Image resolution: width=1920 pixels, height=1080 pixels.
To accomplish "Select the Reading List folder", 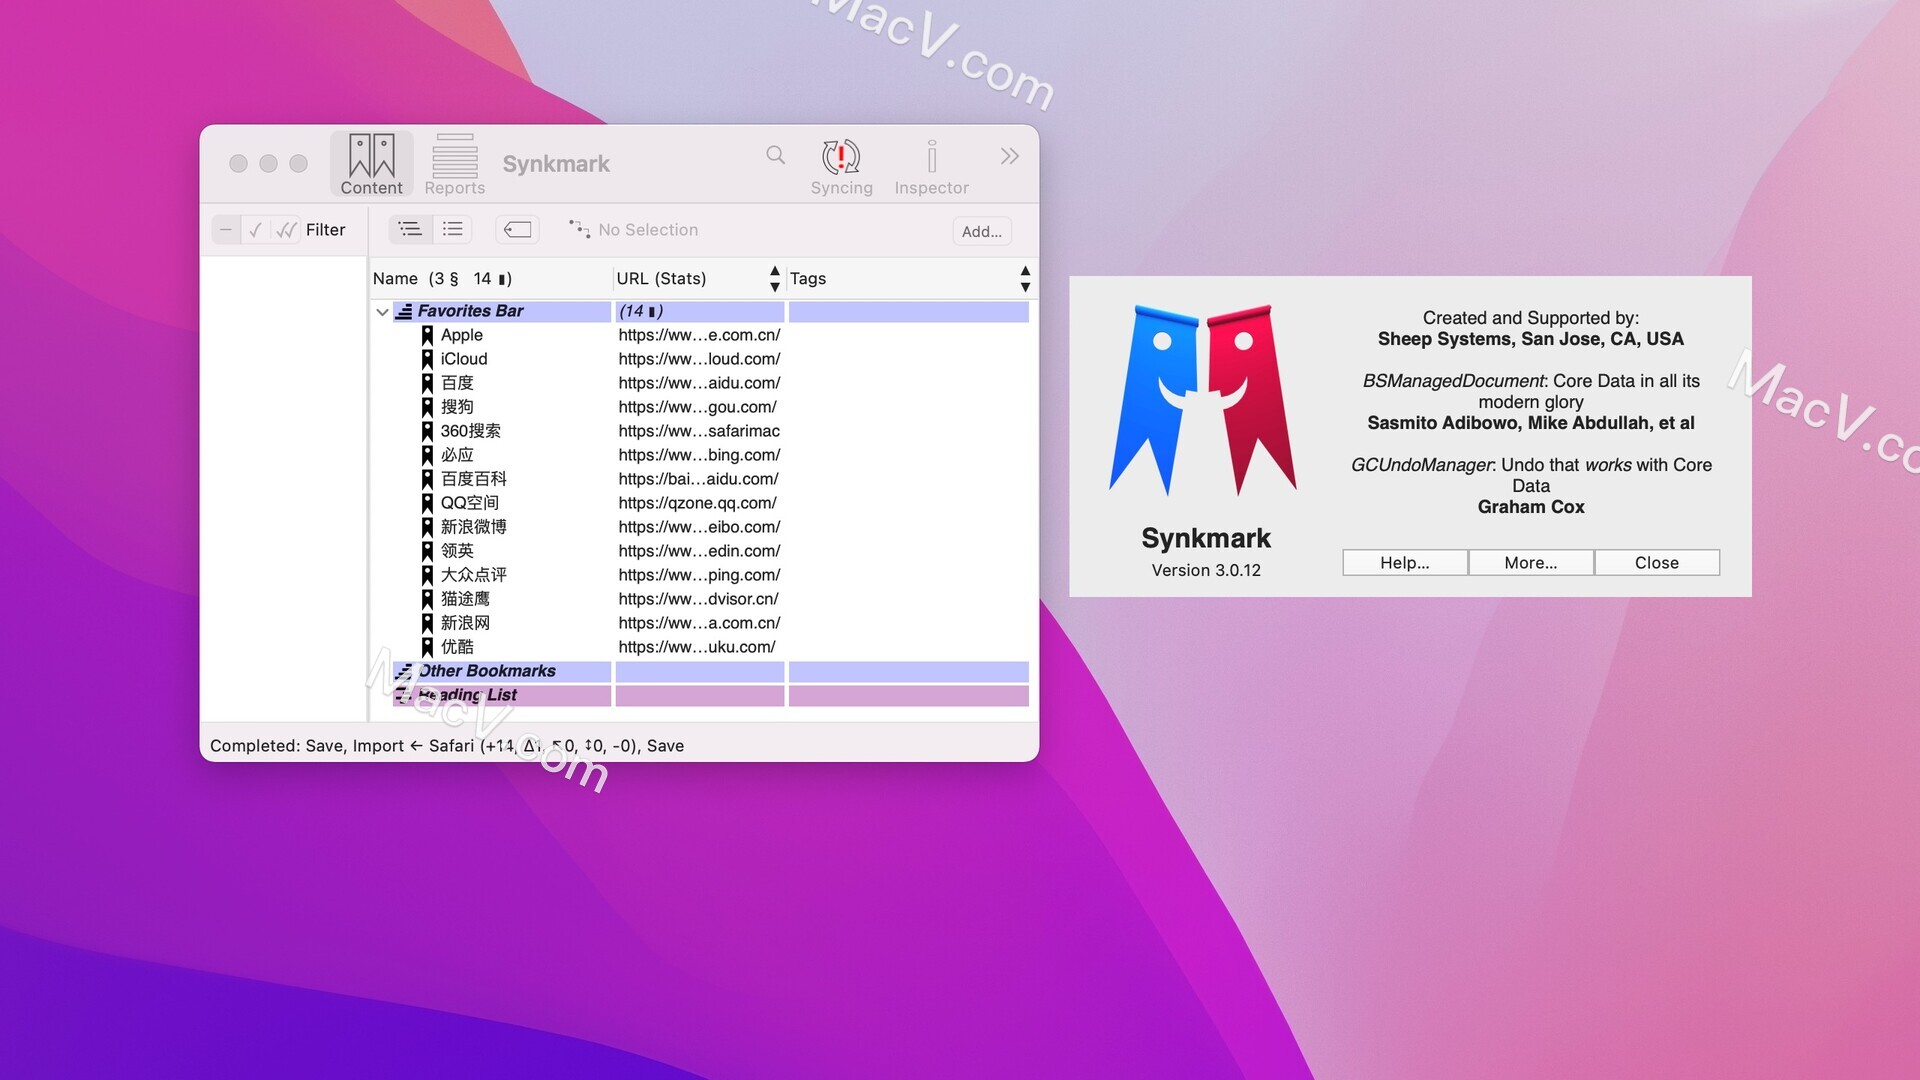I will click(x=711, y=695).
